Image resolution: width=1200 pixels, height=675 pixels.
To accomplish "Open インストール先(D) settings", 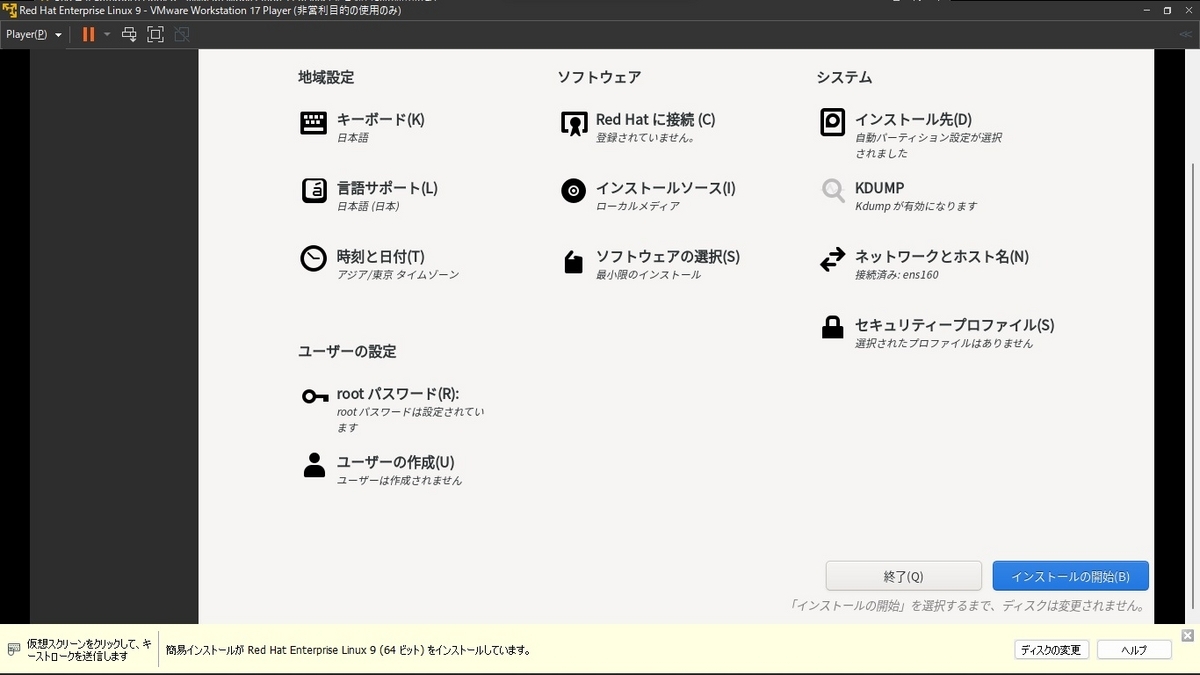I will 913,119.
